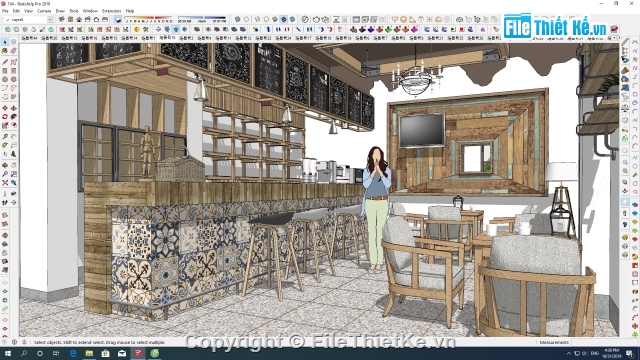Open the Layer0 layer dropdown
This screenshot has width=640, height=360.
click(29, 20)
